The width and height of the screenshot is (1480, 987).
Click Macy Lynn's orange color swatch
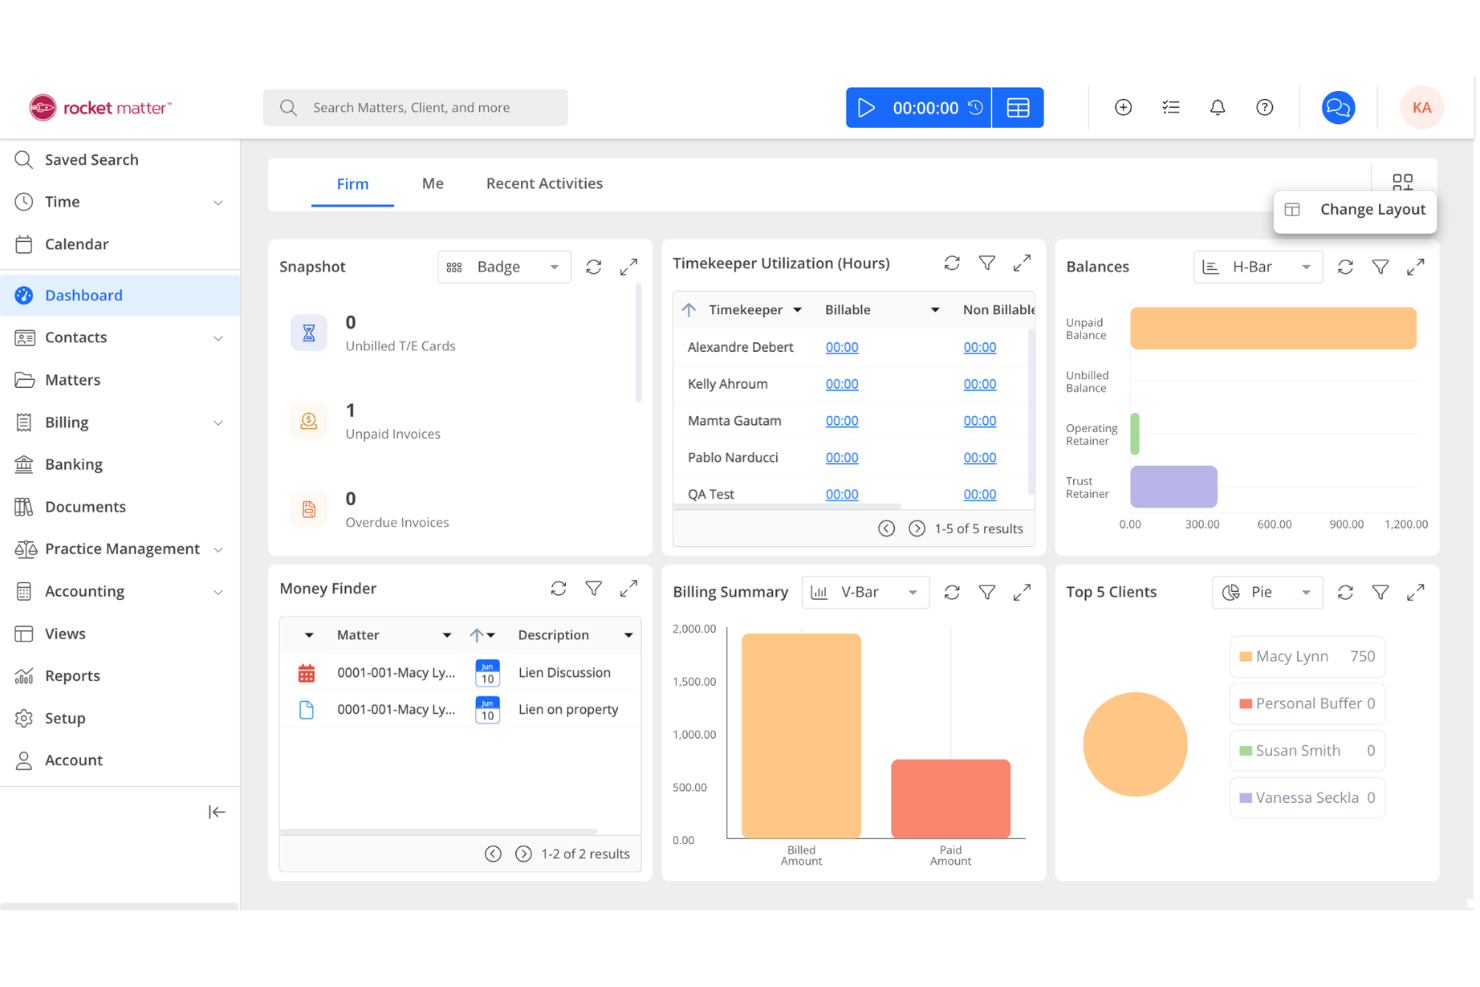1248,656
